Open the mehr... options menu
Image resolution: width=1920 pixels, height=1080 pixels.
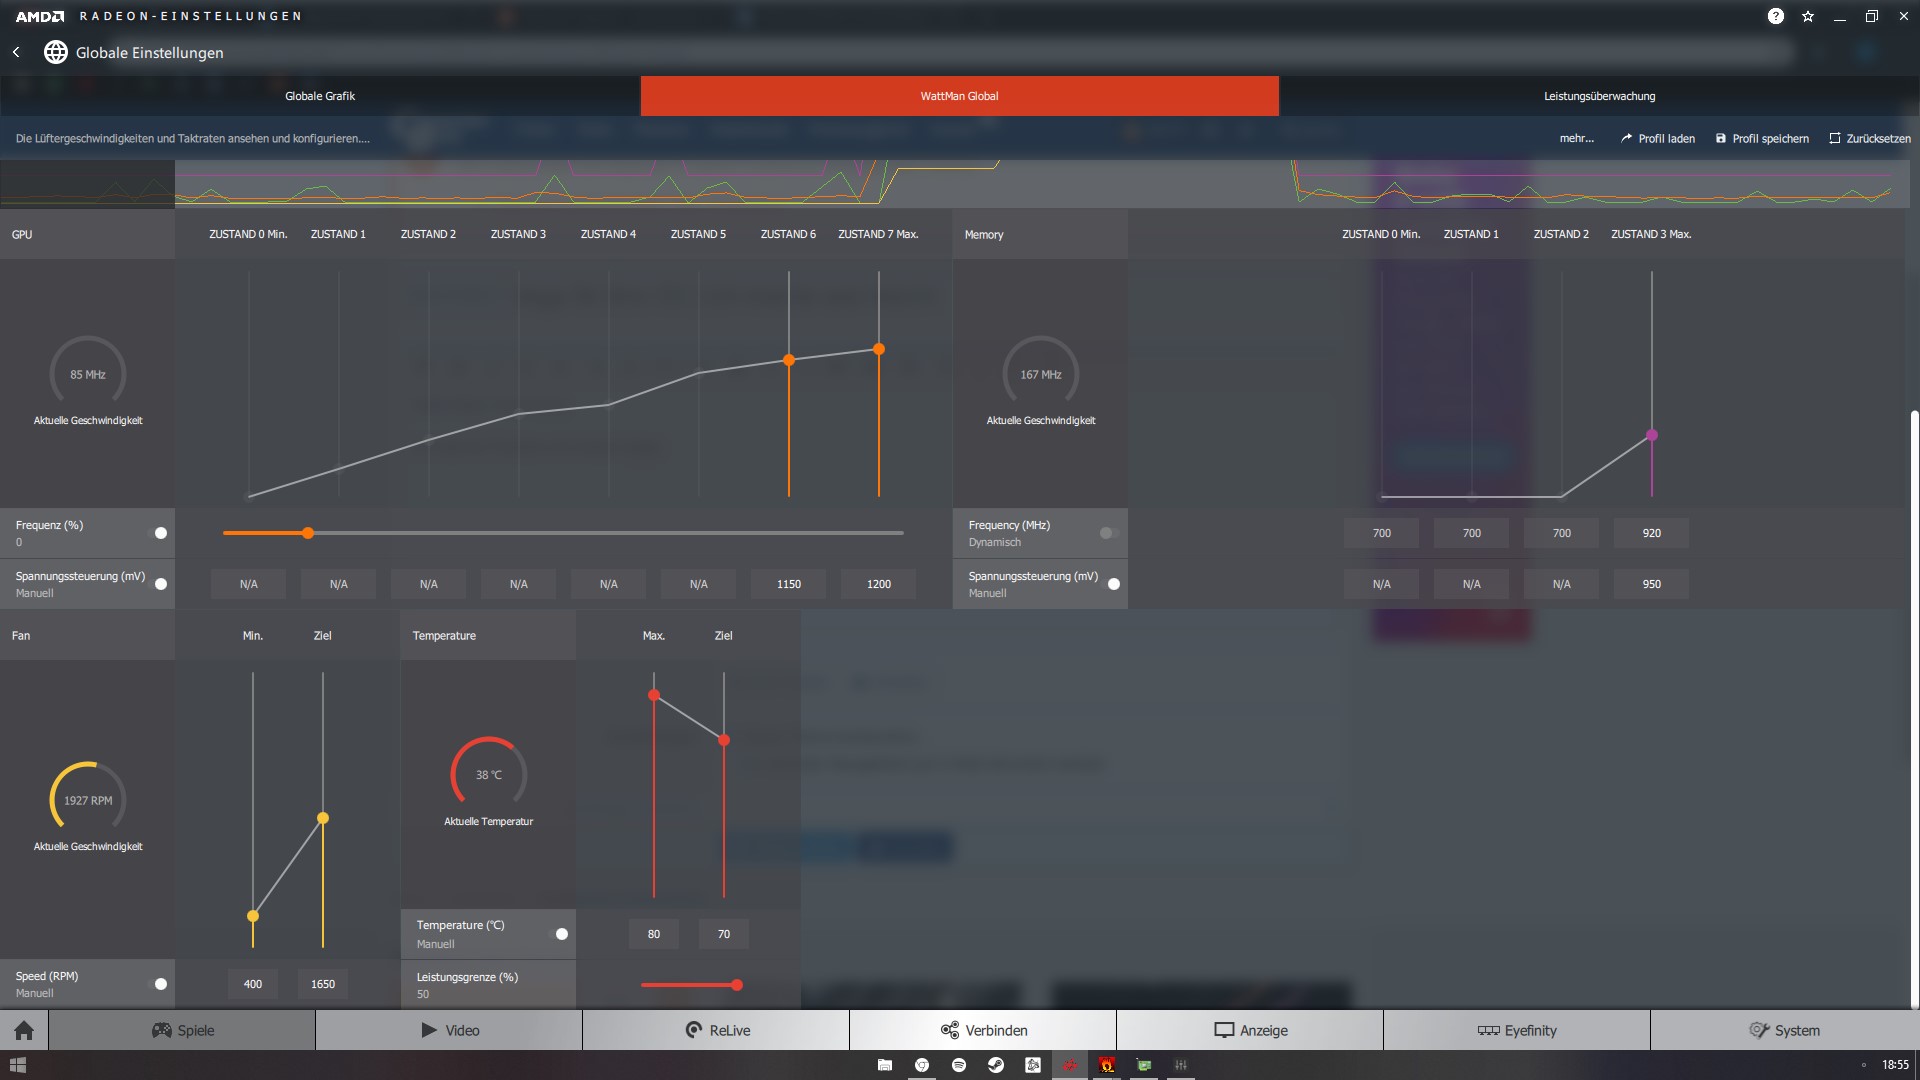pyautogui.click(x=1577, y=138)
